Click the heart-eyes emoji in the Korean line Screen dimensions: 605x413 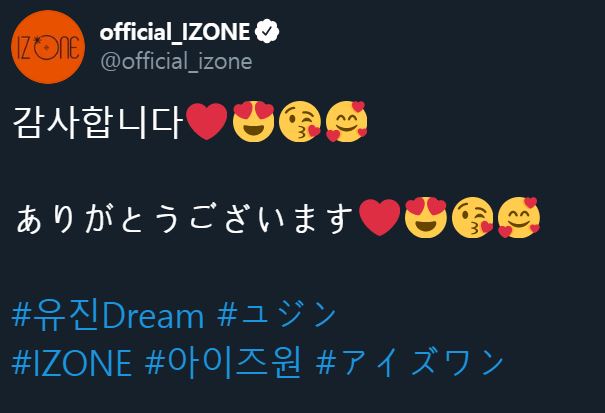tap(251, 122)
